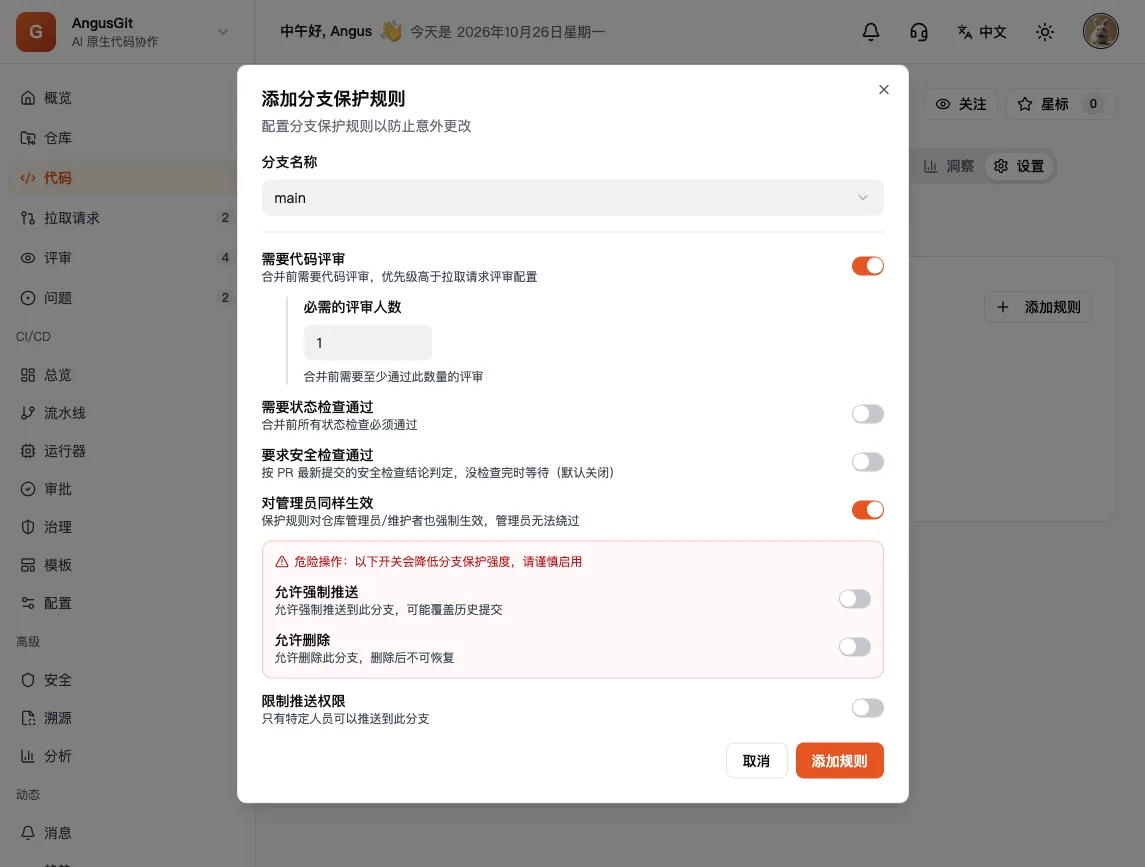The image size is (1145, 867).
Task: Click the plus icon beside 添加规则
Action: click(x=1003, y=307)
